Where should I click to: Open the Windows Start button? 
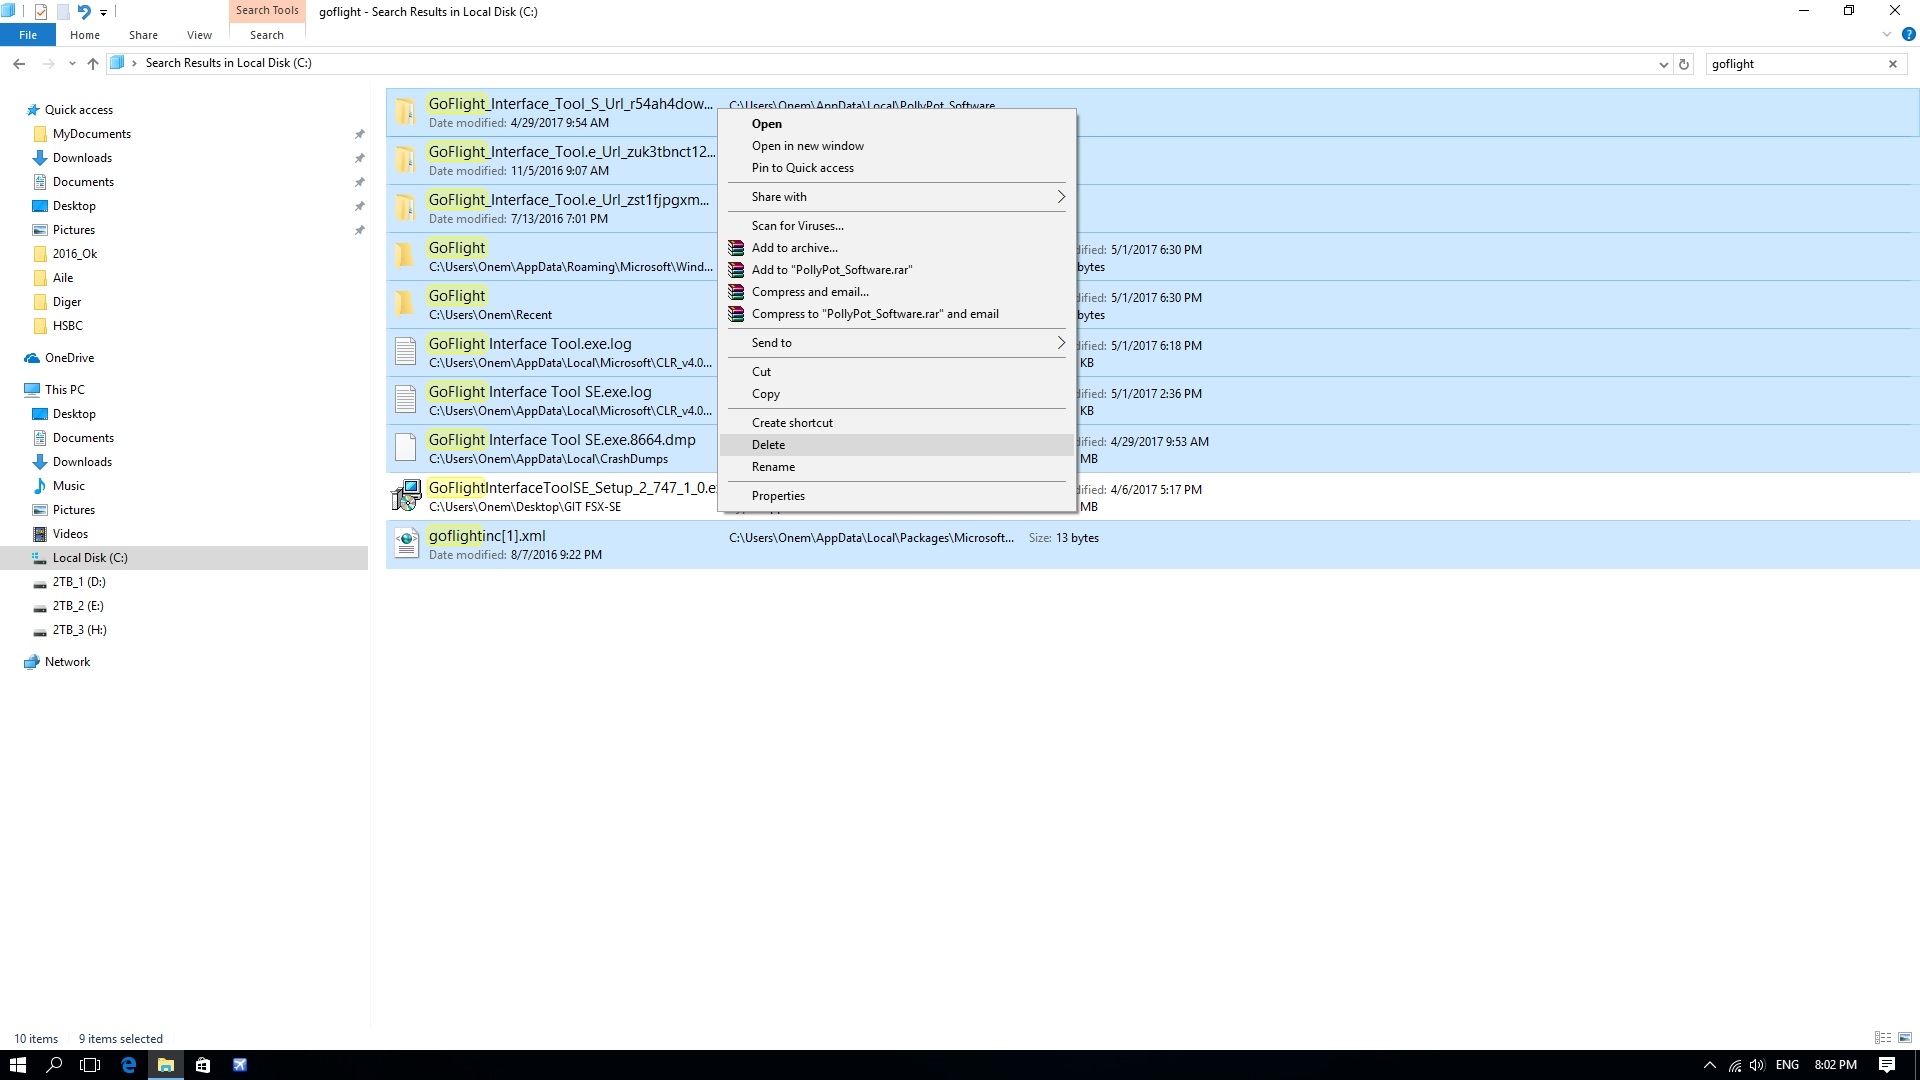click(x=18, y=1065)
